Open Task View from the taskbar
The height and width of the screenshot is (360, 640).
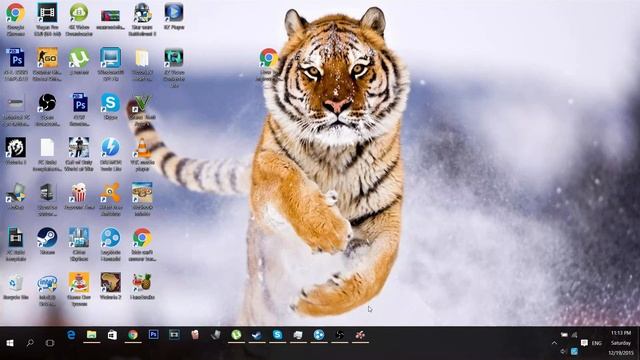pyautogui.click(x=50, y=343)
